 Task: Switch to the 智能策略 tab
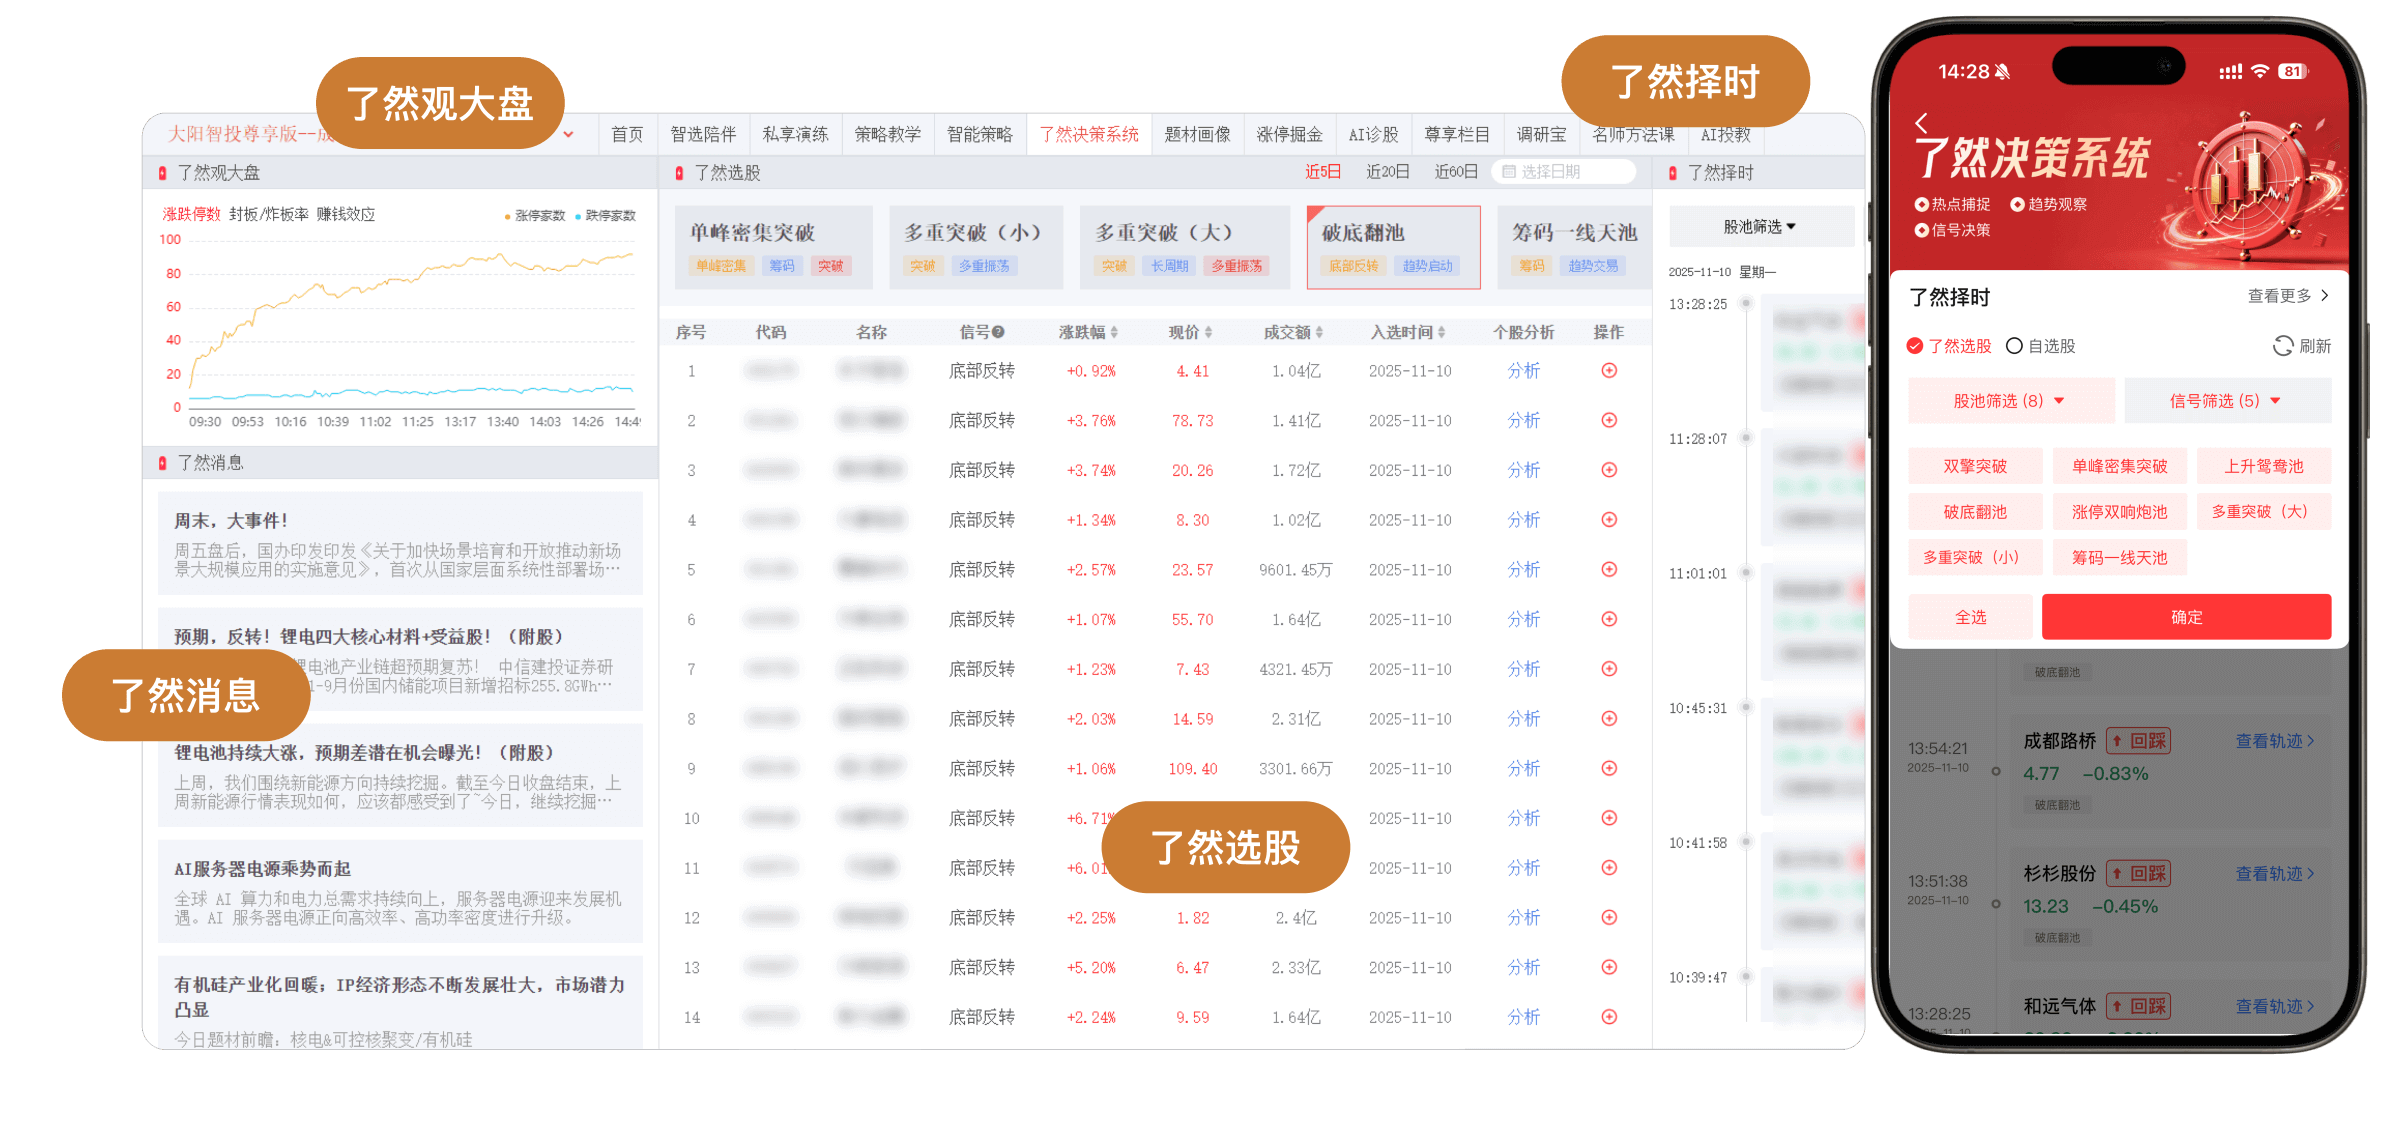point(979,134)
